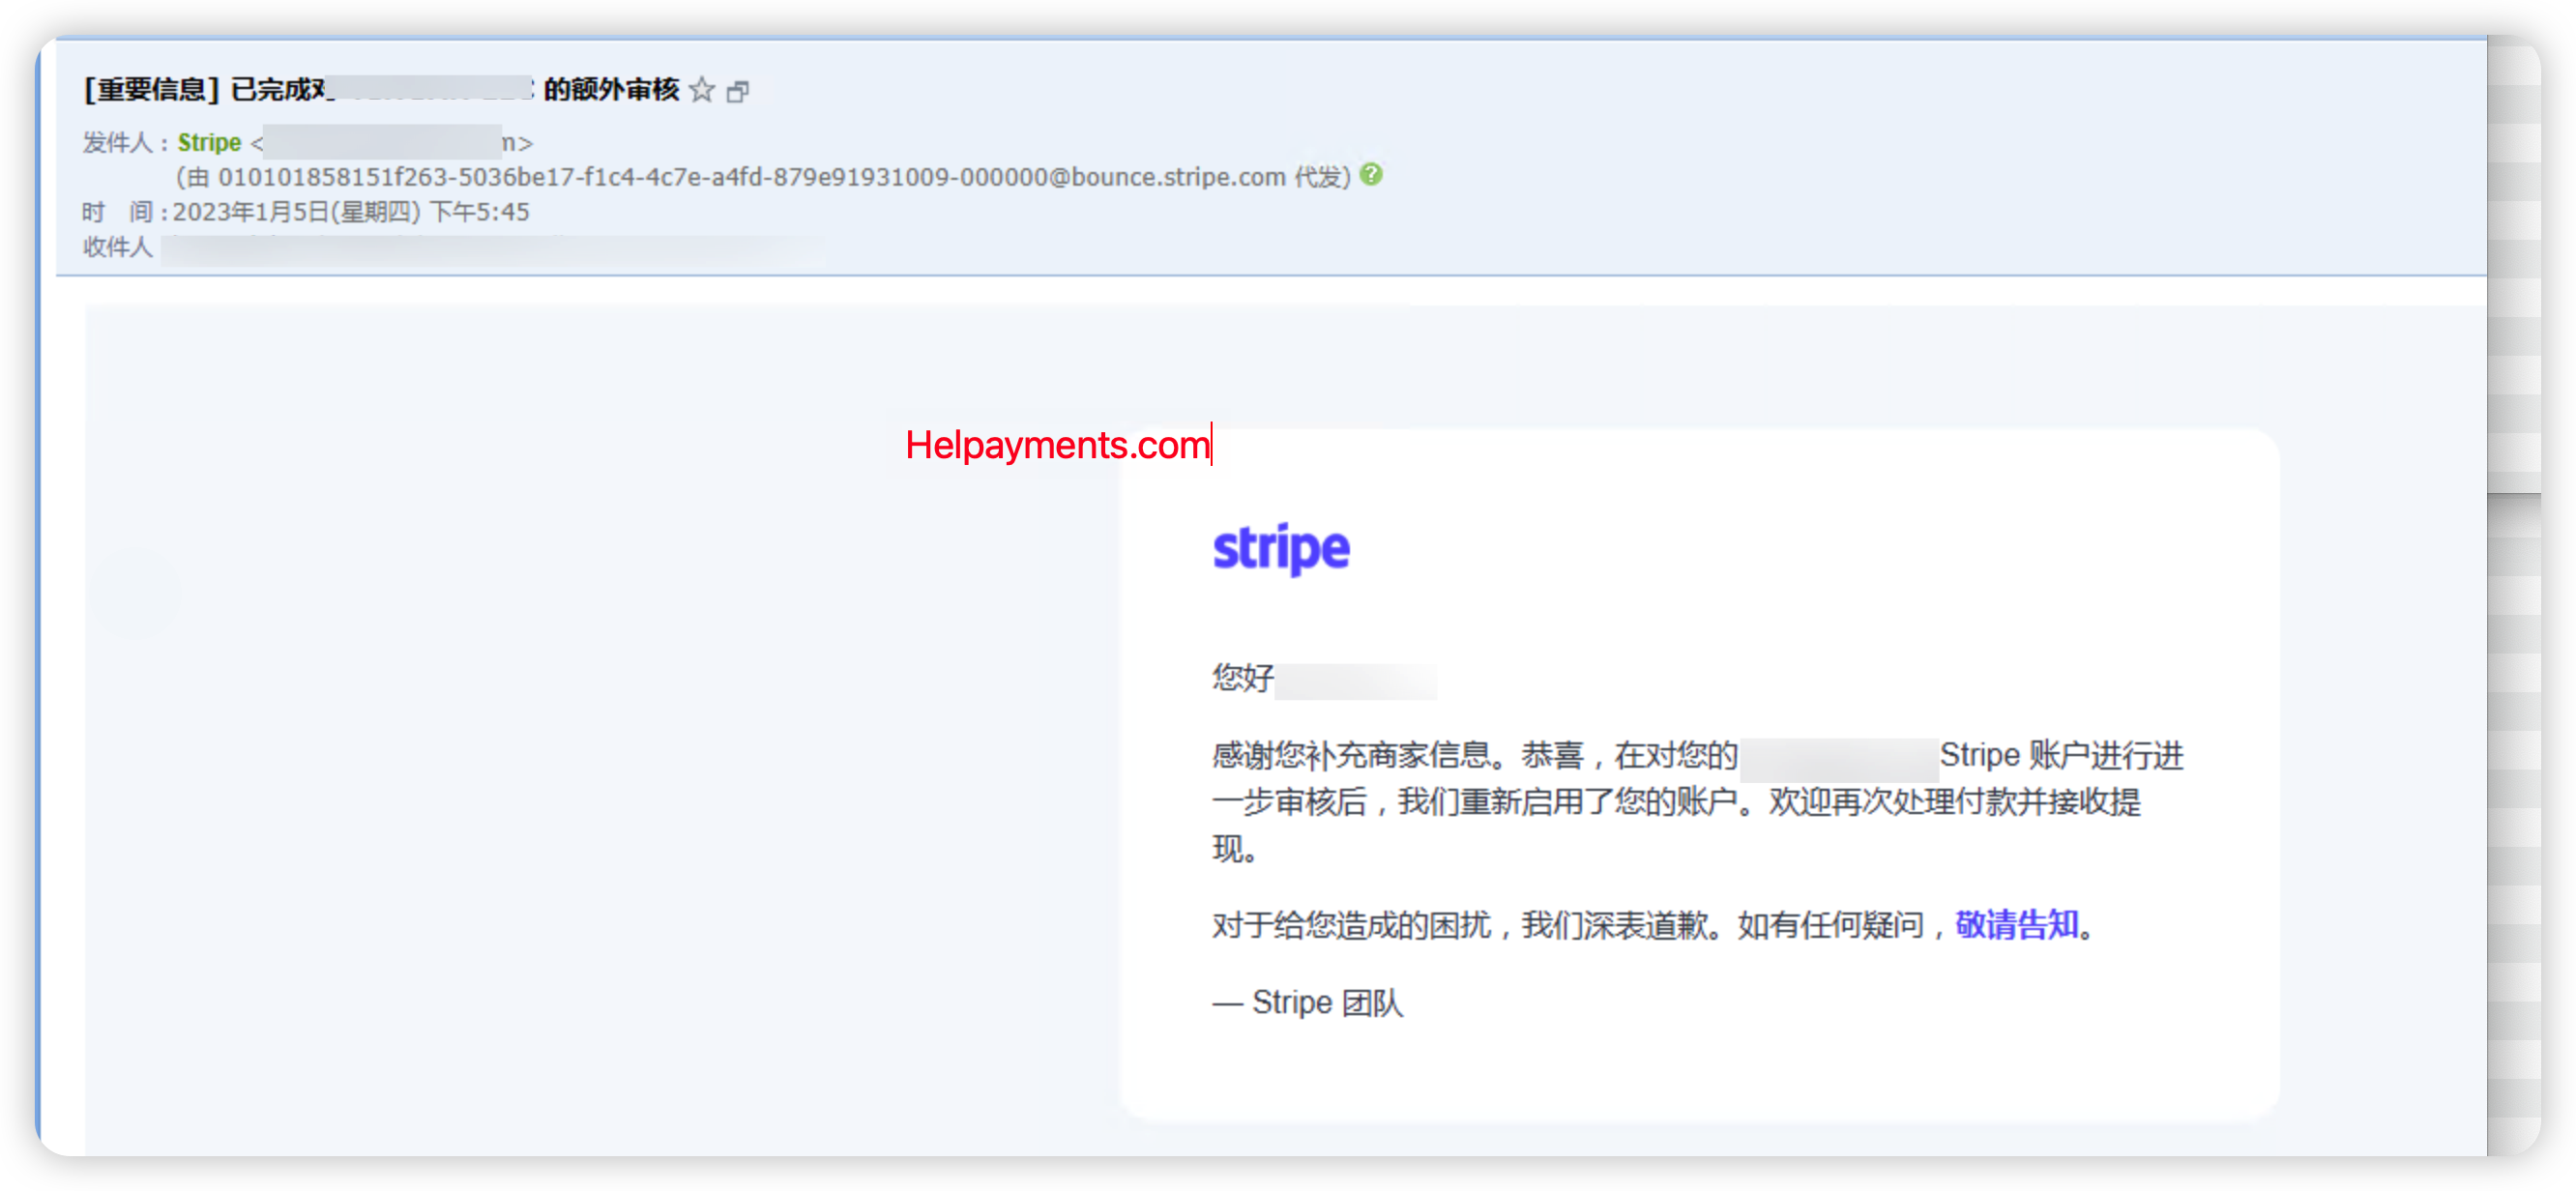Viewport: 2576px width, 1191px height.
Task: Open email in new window icon
Action: point(738,92)
